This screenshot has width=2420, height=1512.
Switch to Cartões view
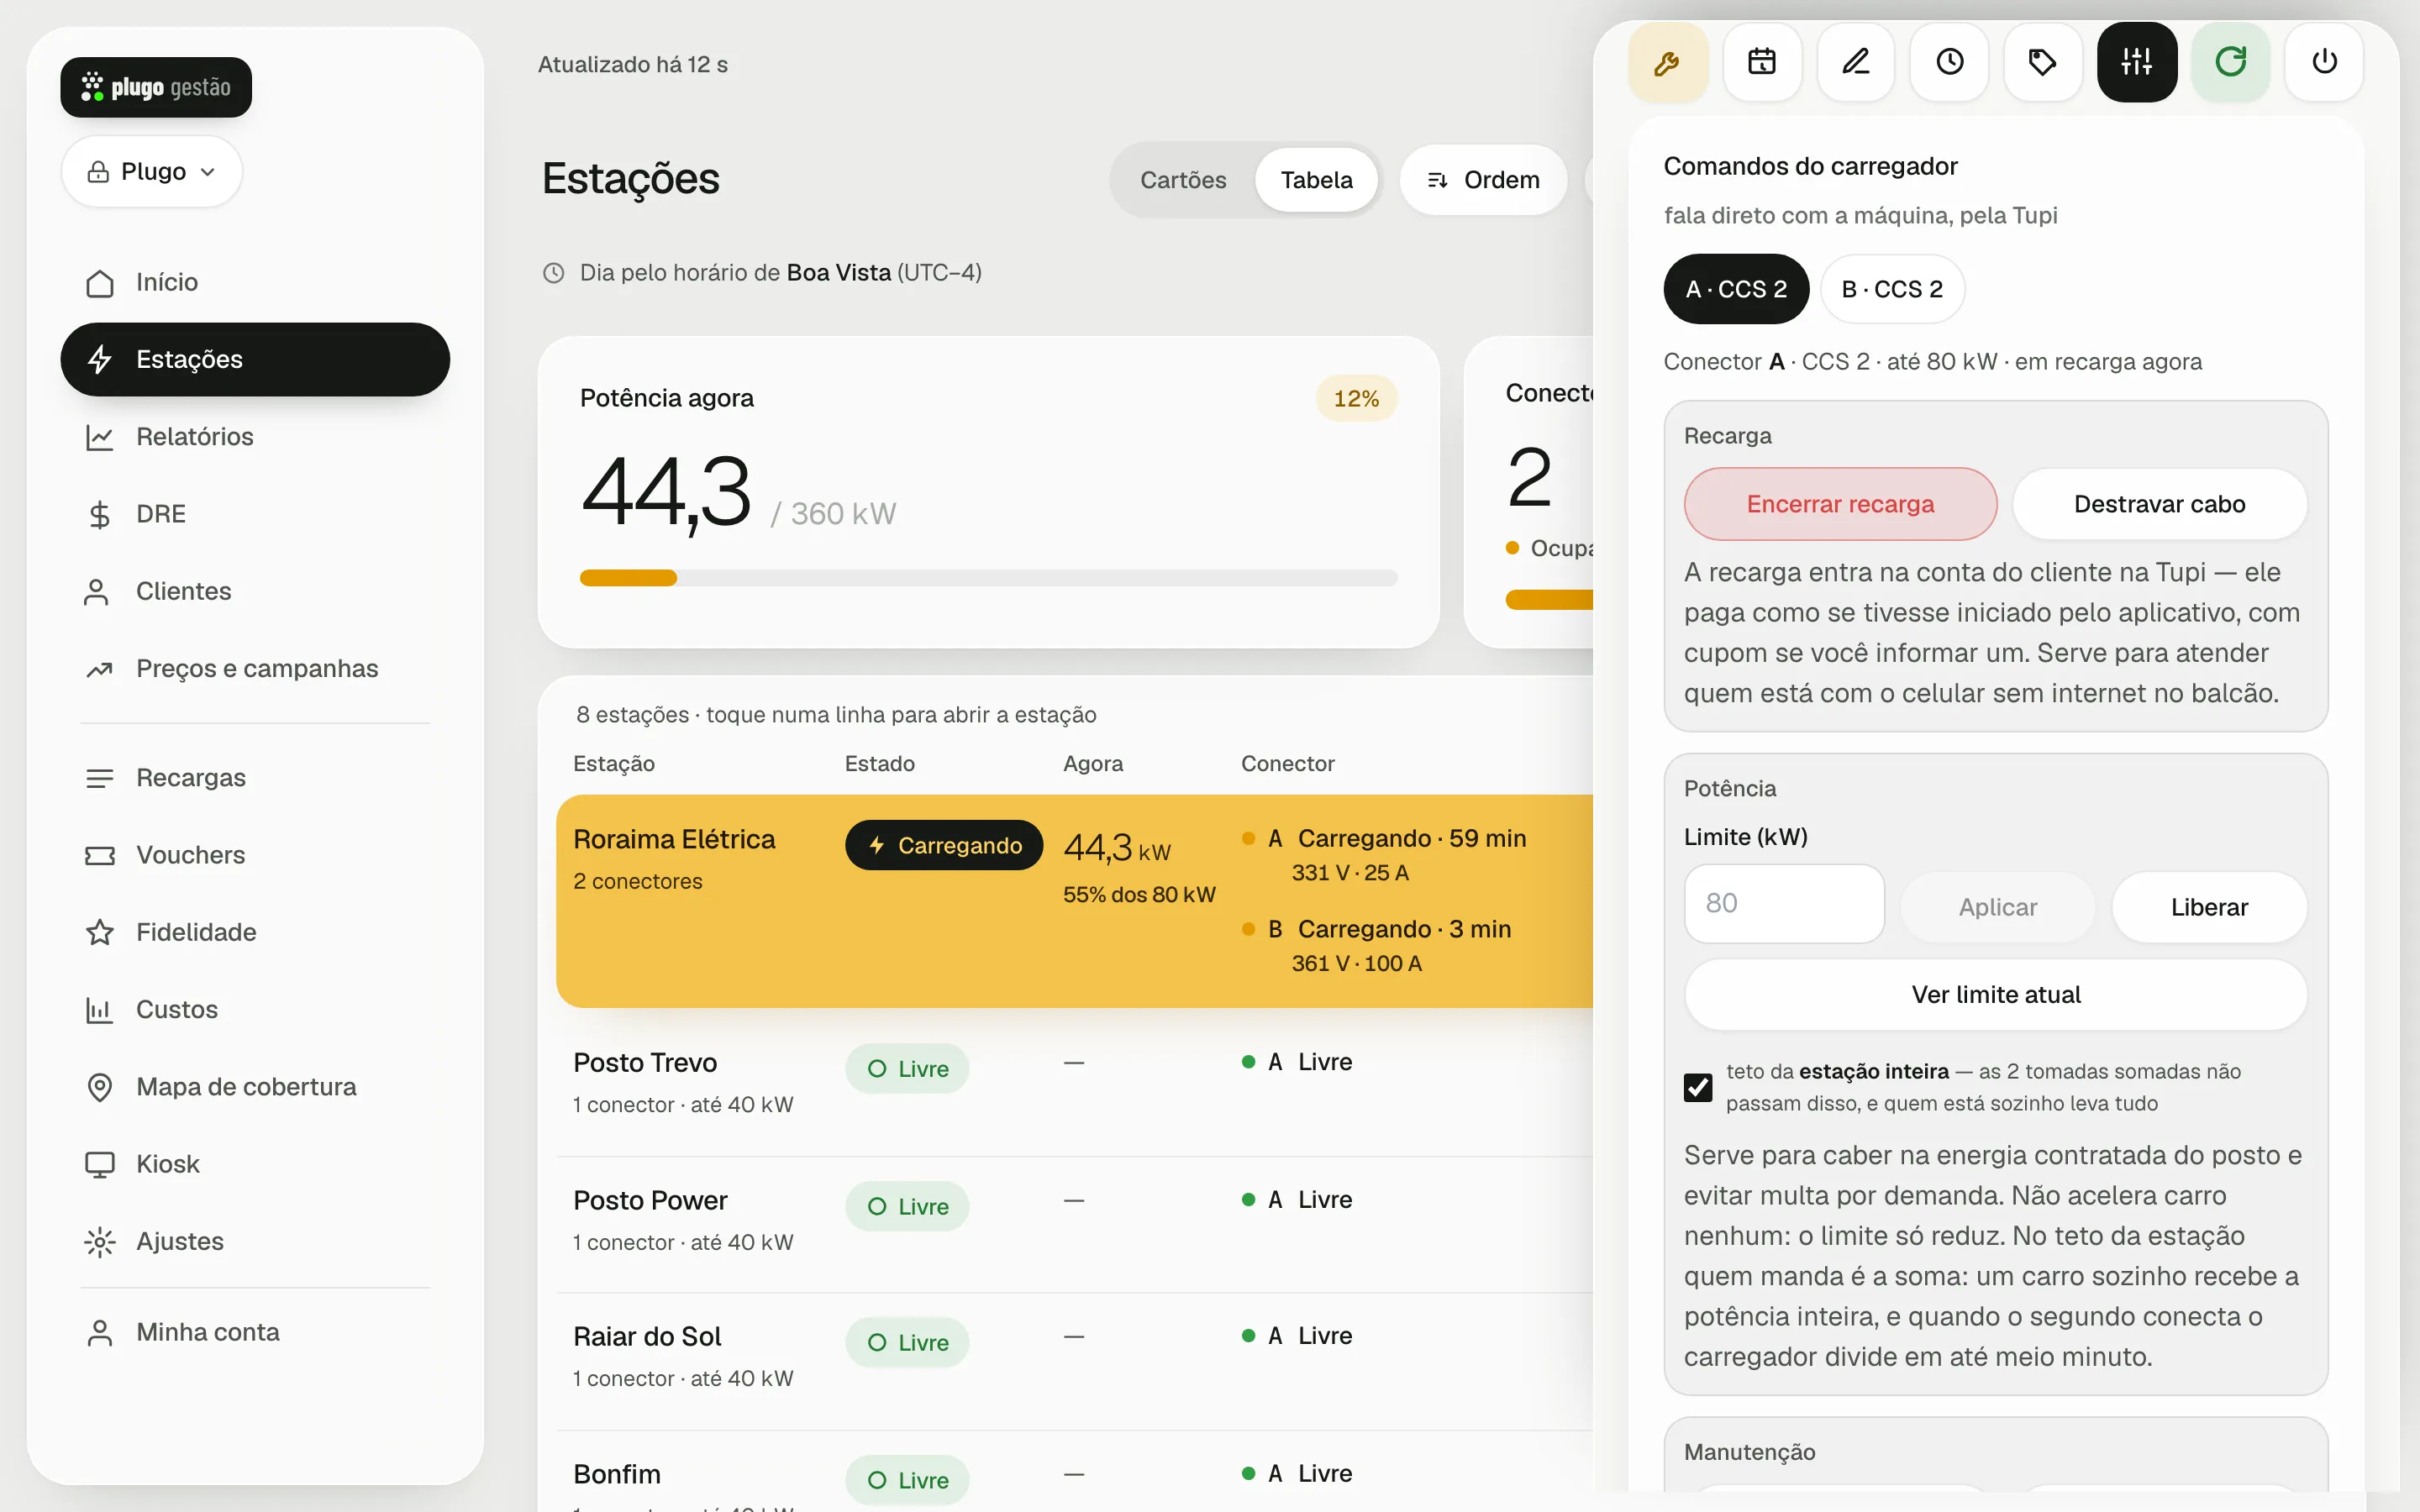1183,180
